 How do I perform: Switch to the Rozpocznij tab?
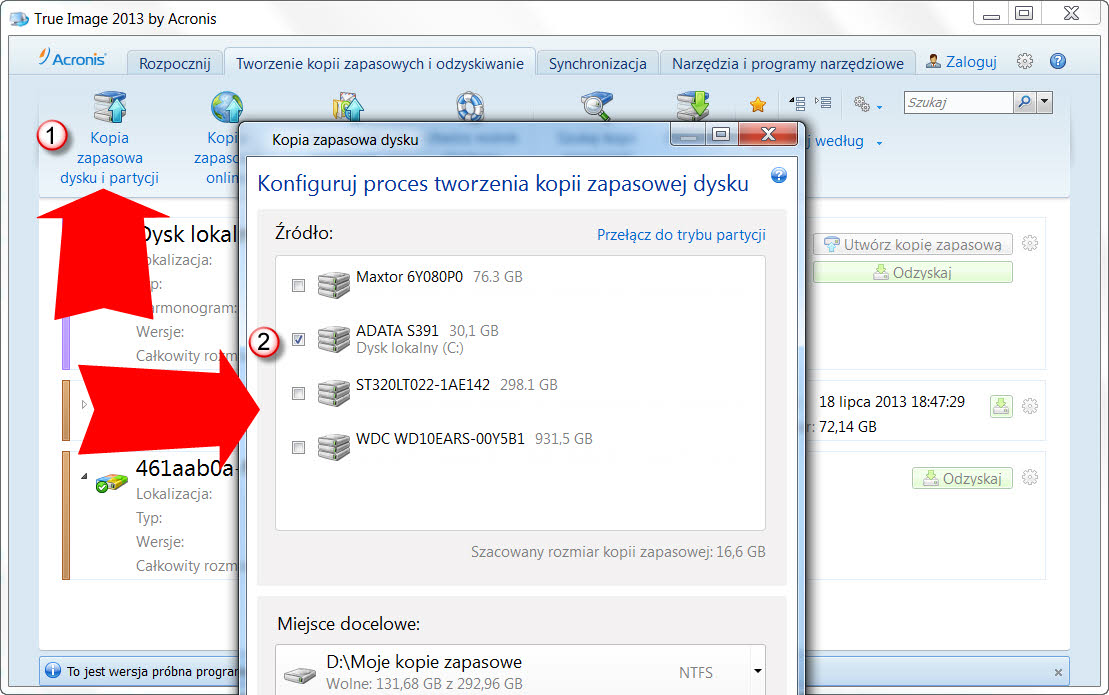coord(175,64)
